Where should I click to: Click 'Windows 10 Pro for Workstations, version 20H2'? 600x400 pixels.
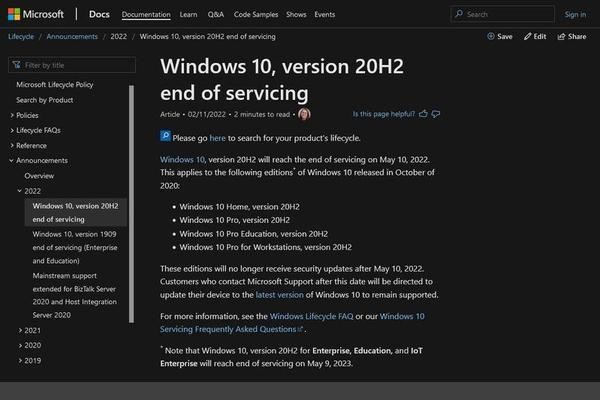pyautogui.click(x=266, y=247)
